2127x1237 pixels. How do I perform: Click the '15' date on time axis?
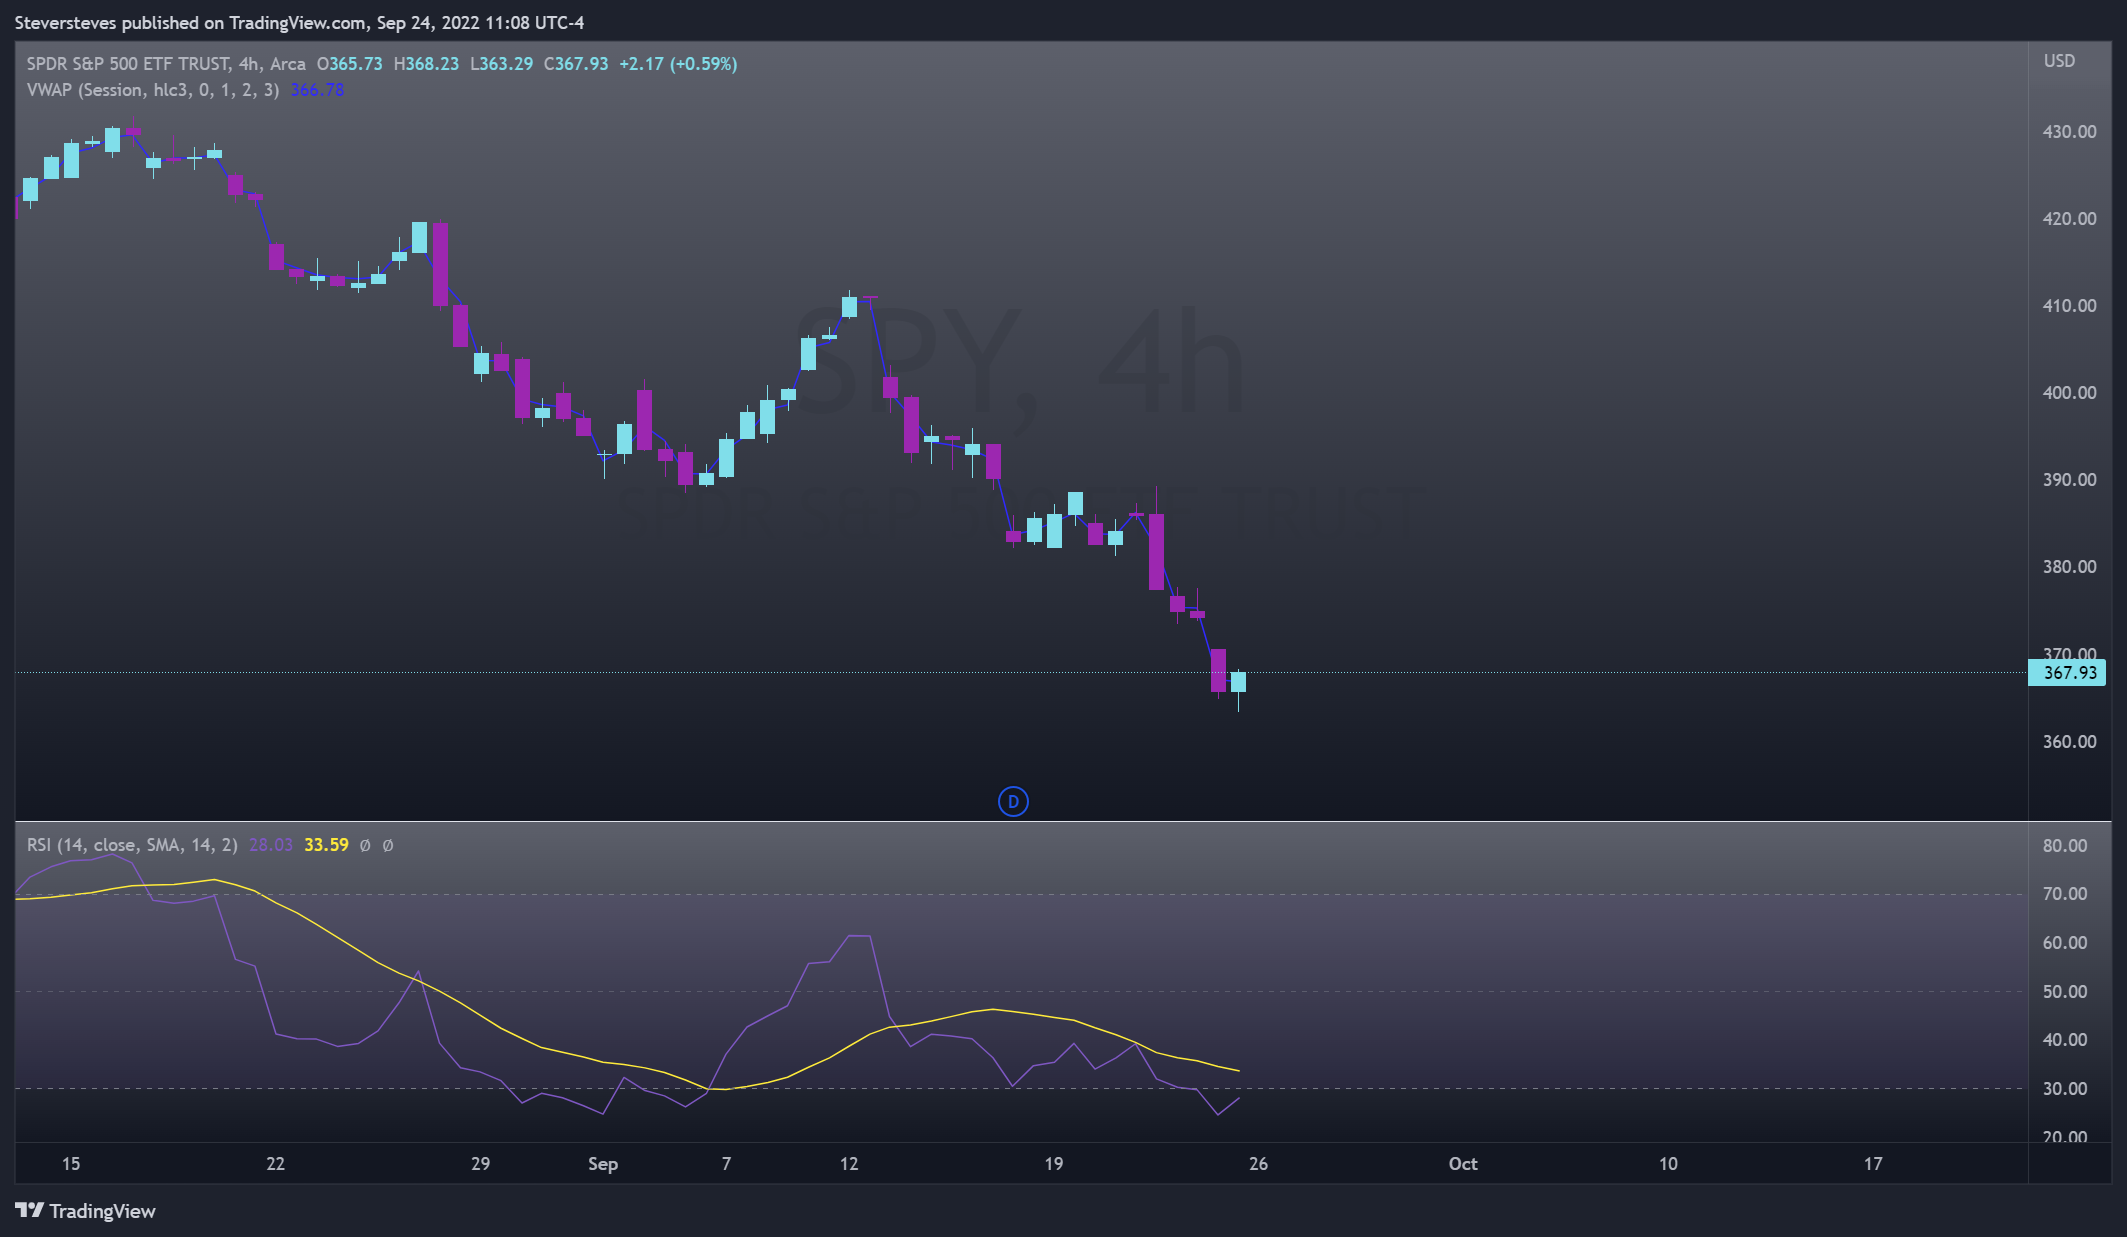pos(71,1164)
